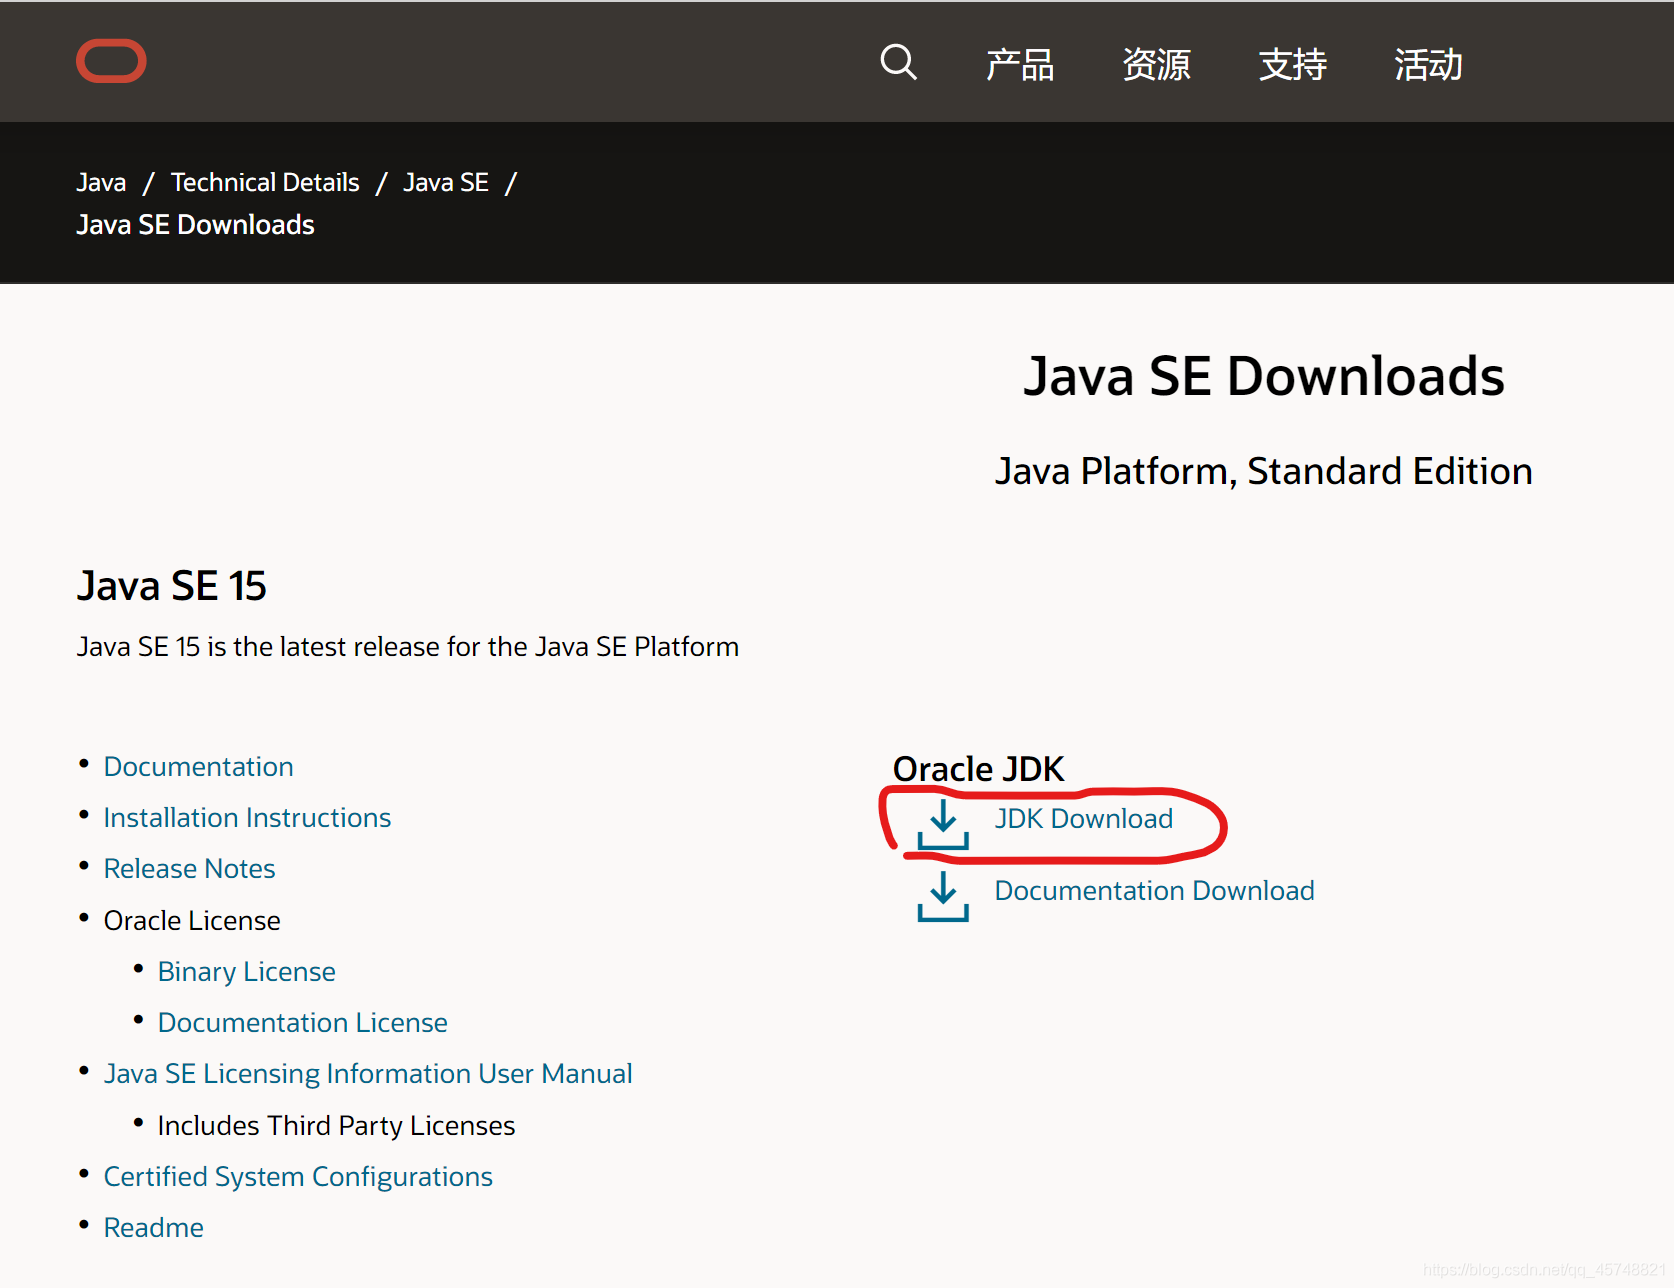Open Documentation Download link
Screen dimensions: 1674x1288
1154,890
